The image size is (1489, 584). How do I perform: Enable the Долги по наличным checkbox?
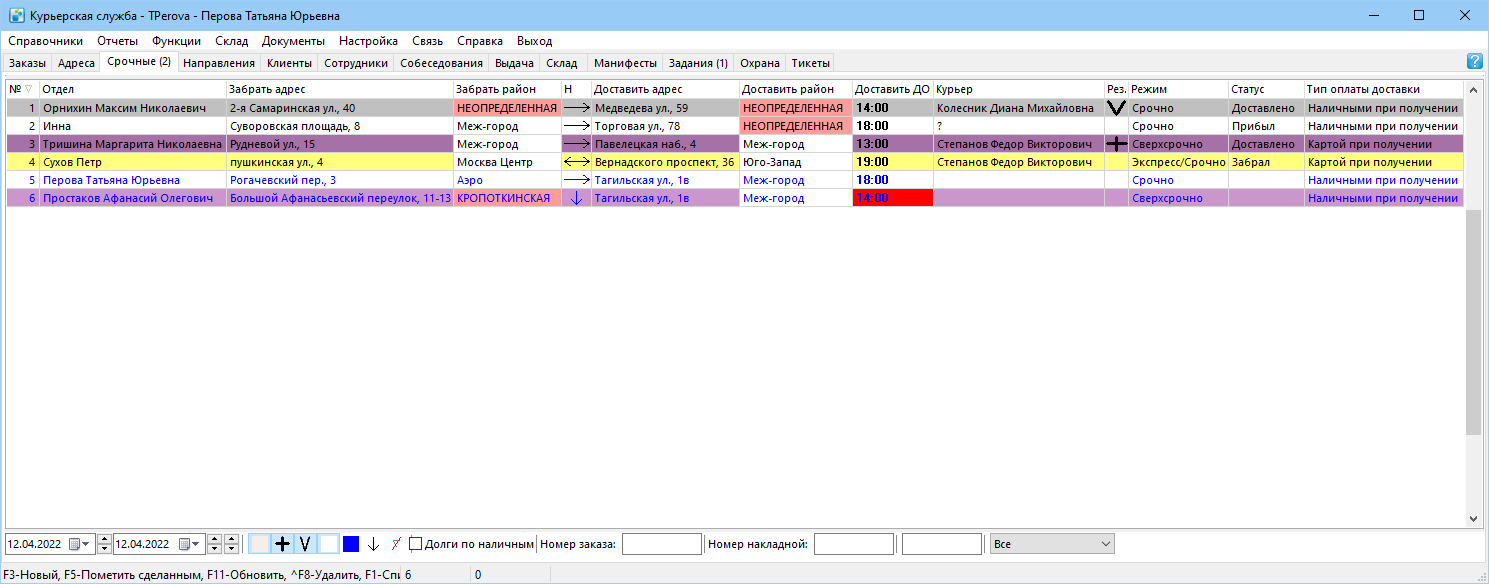coord(415,544)
